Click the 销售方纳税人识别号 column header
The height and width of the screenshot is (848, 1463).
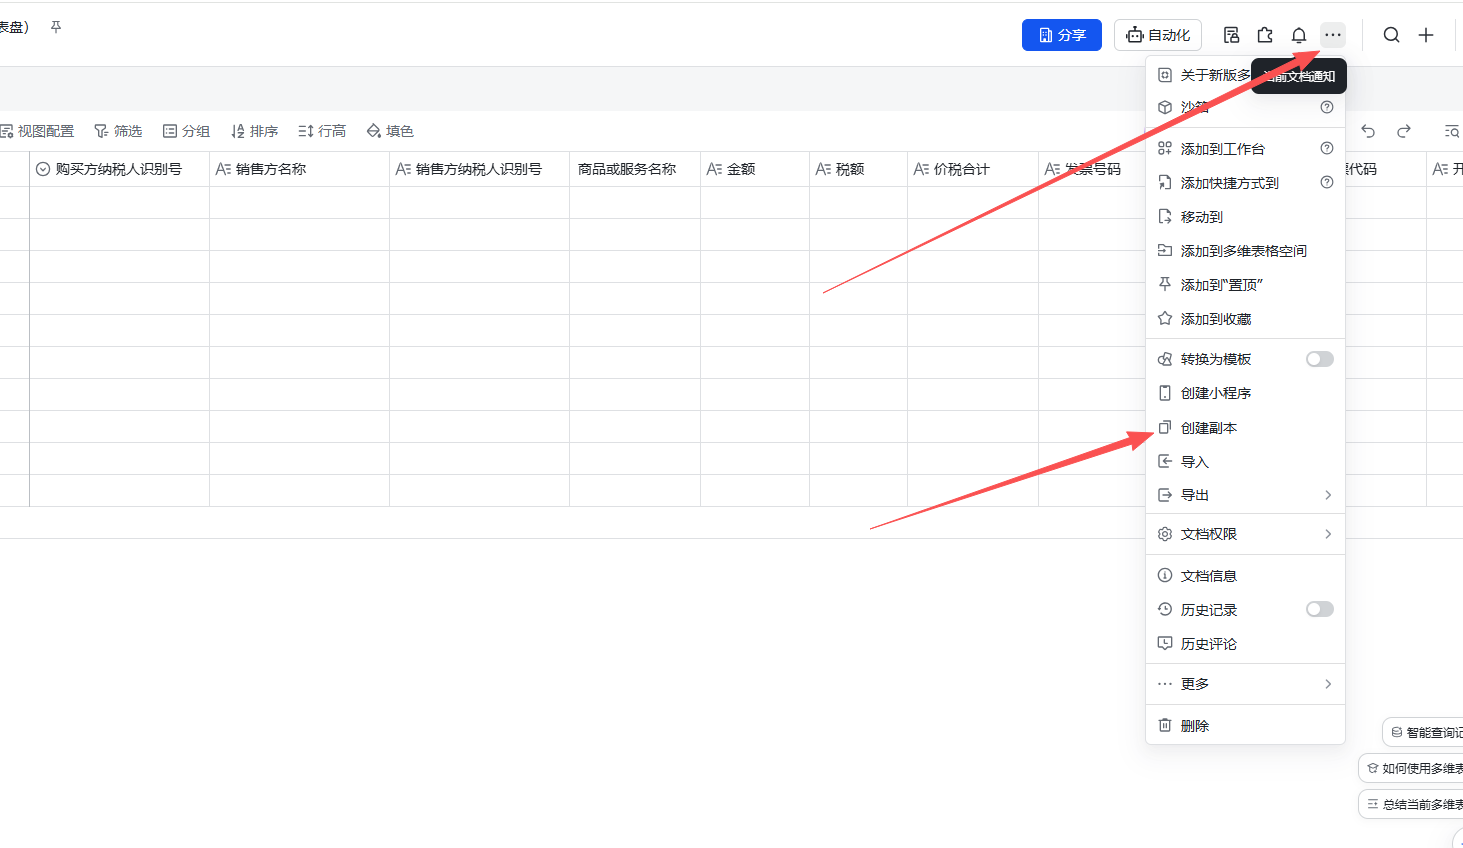(479, 169)
